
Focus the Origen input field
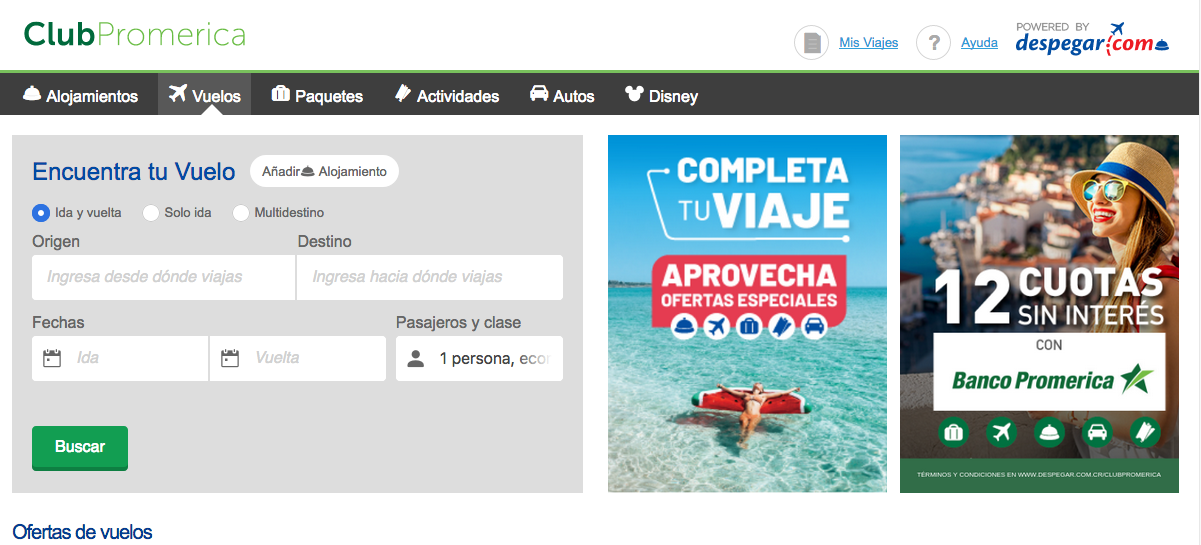pyautogui.click(x=163, y=277)
